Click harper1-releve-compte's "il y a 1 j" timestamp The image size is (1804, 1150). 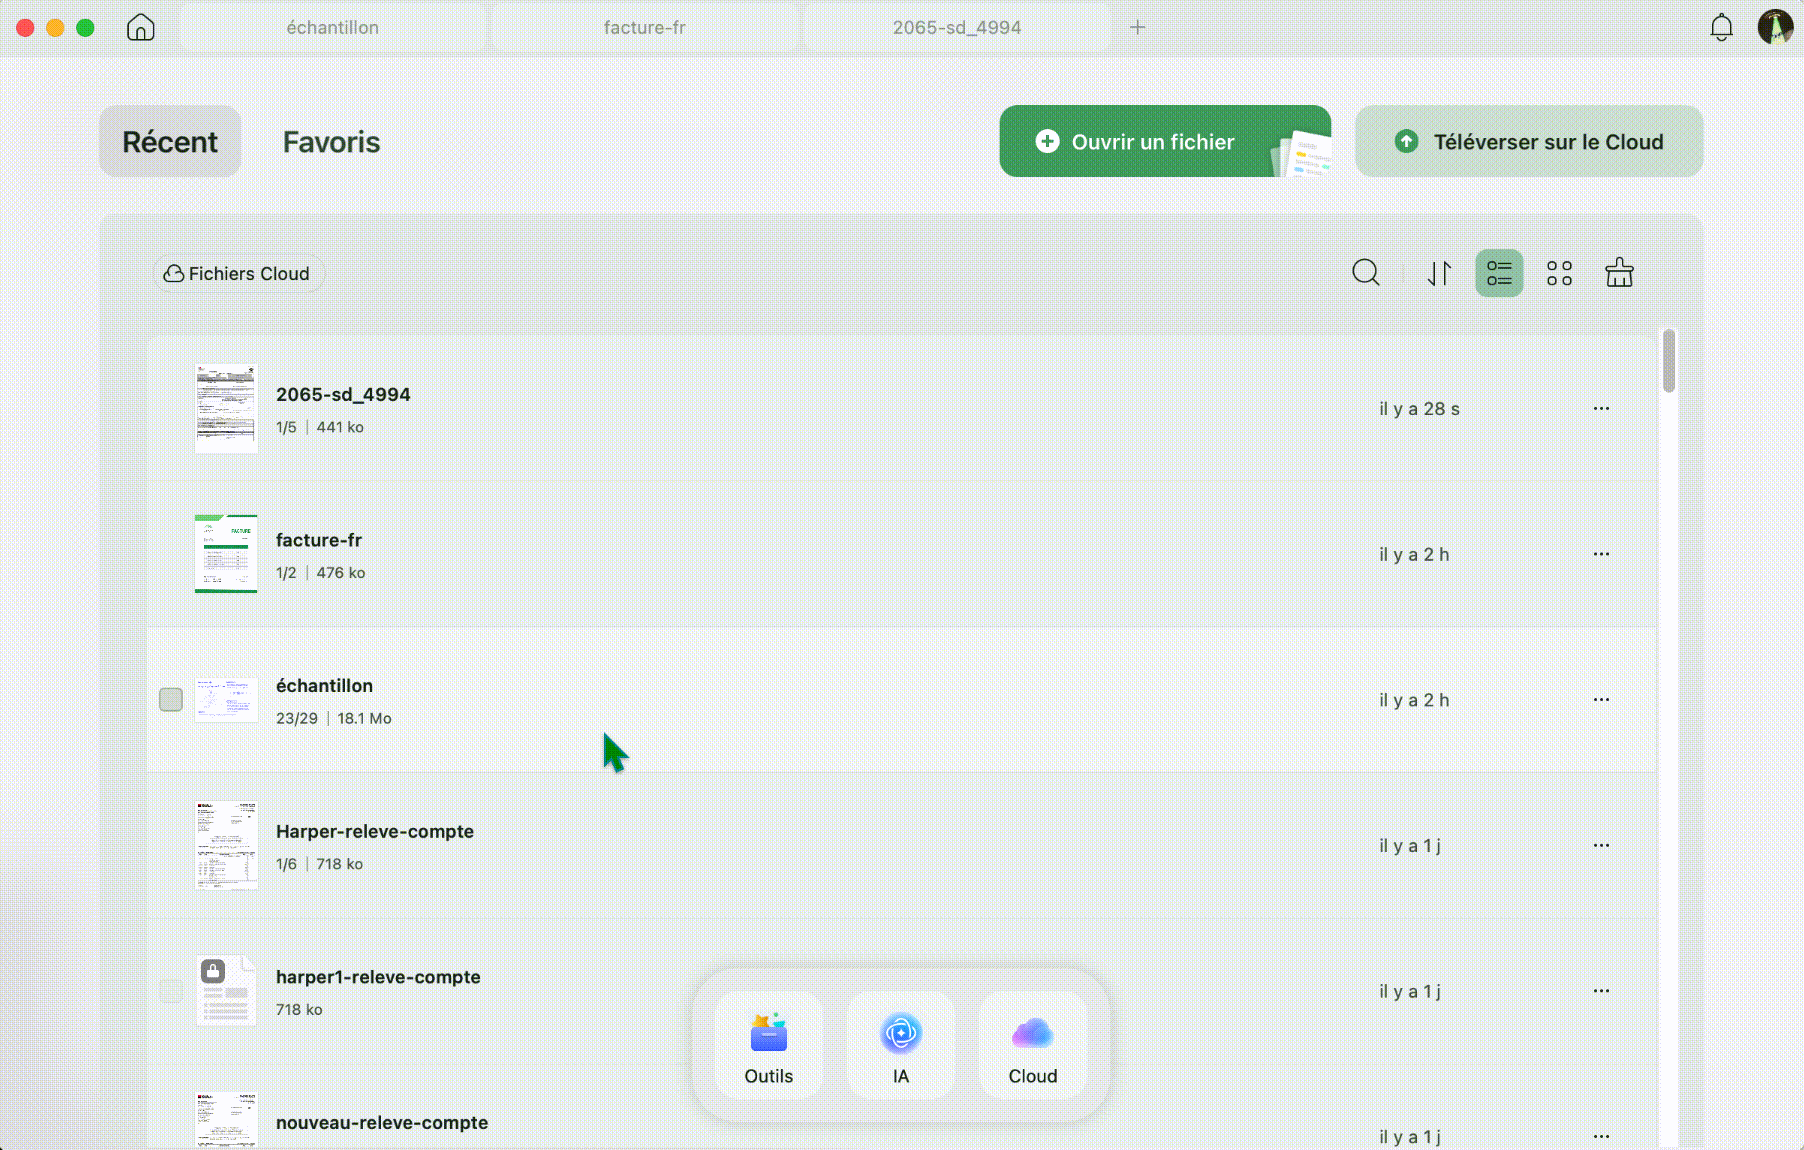[1410, 991]
